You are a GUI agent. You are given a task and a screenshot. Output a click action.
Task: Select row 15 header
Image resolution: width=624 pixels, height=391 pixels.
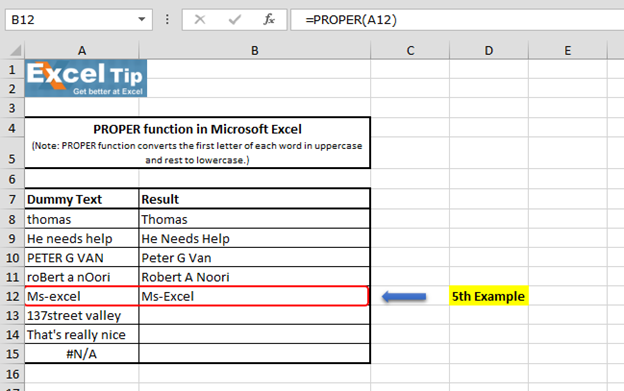(12, 354)
